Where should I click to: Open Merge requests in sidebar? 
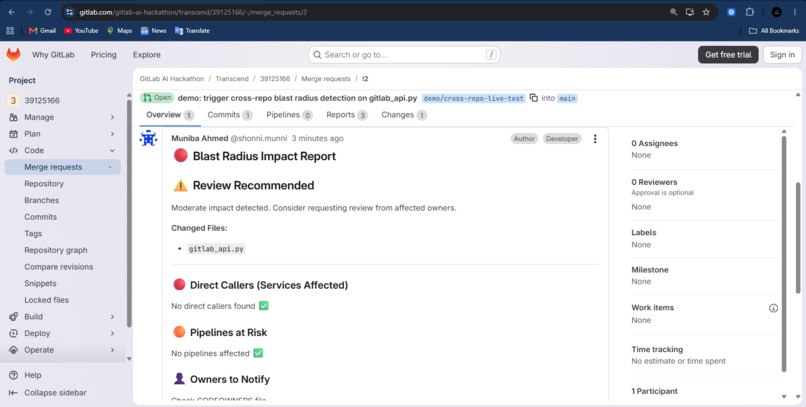pyautogui.click(x=63, y=167)
